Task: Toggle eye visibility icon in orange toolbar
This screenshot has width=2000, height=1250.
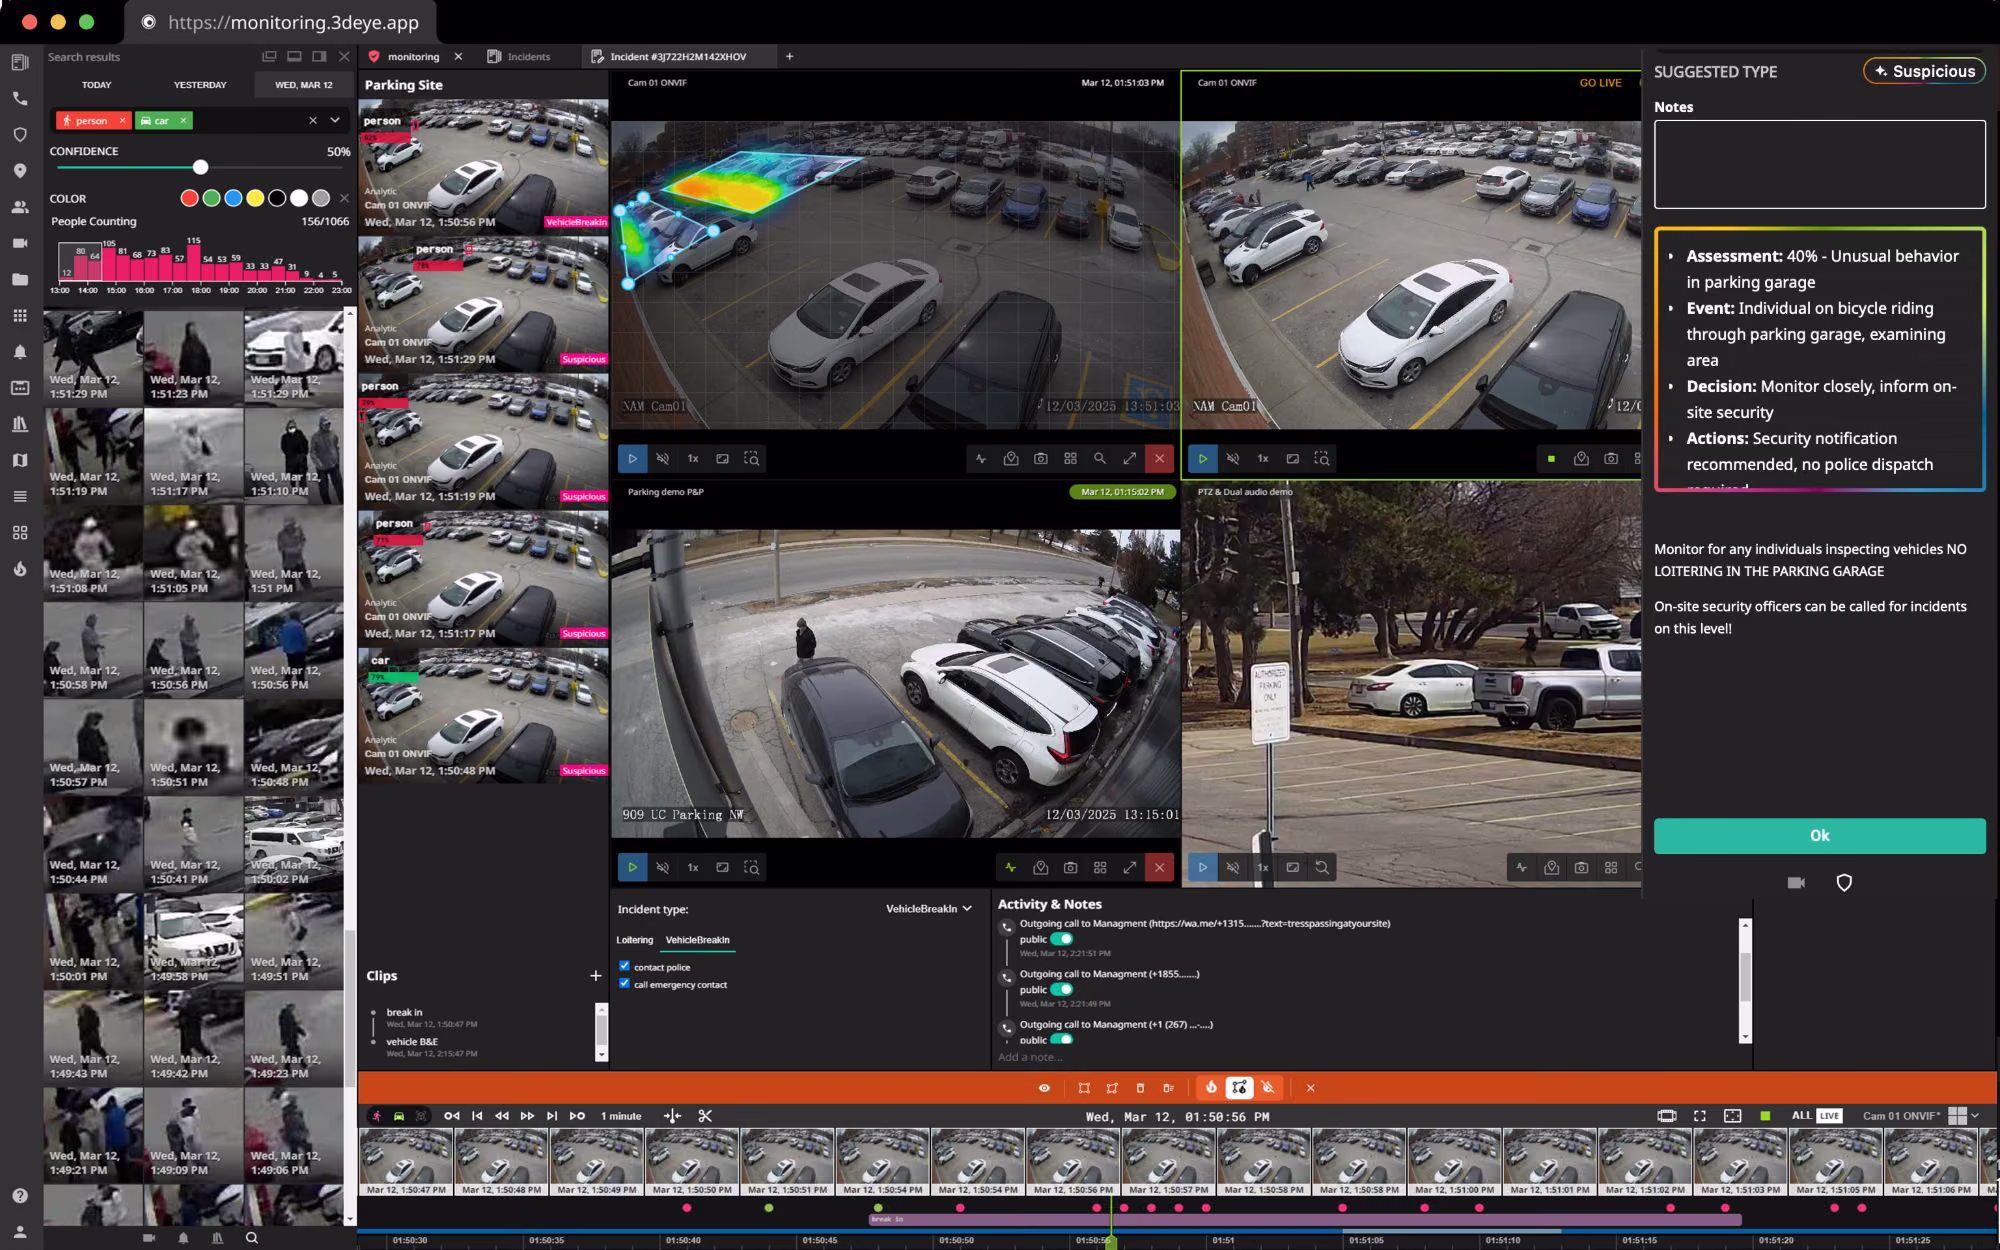Action: coord(1044,1088)
